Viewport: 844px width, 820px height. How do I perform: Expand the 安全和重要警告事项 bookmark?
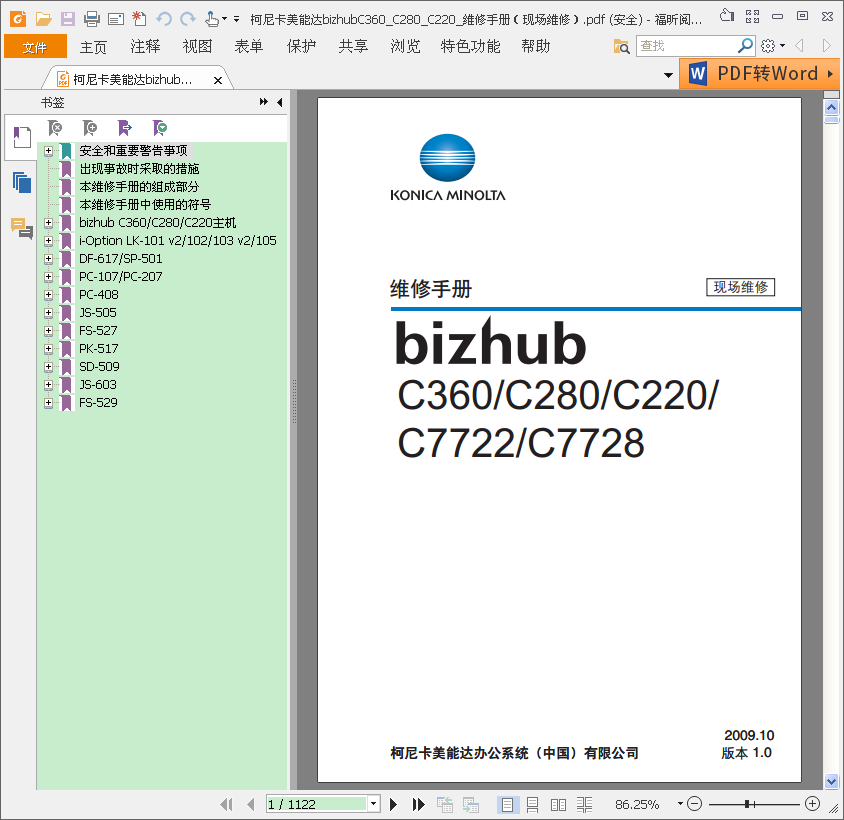coord(48,151)
